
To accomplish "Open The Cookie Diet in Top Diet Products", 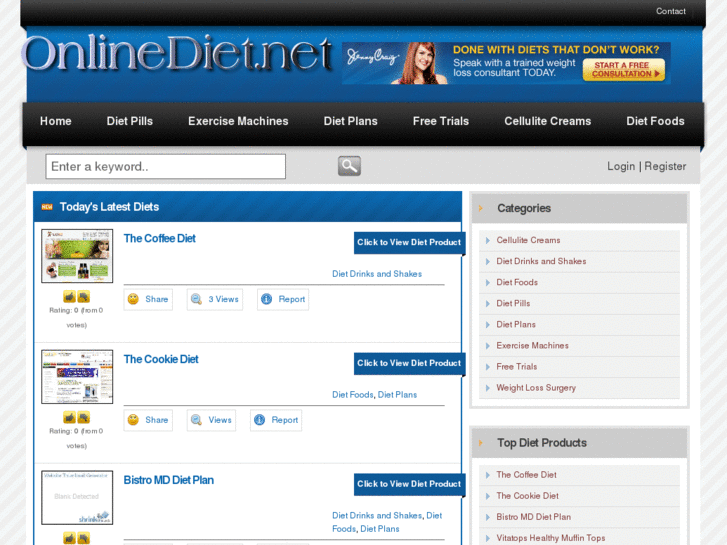I will (x=527, y=496).
